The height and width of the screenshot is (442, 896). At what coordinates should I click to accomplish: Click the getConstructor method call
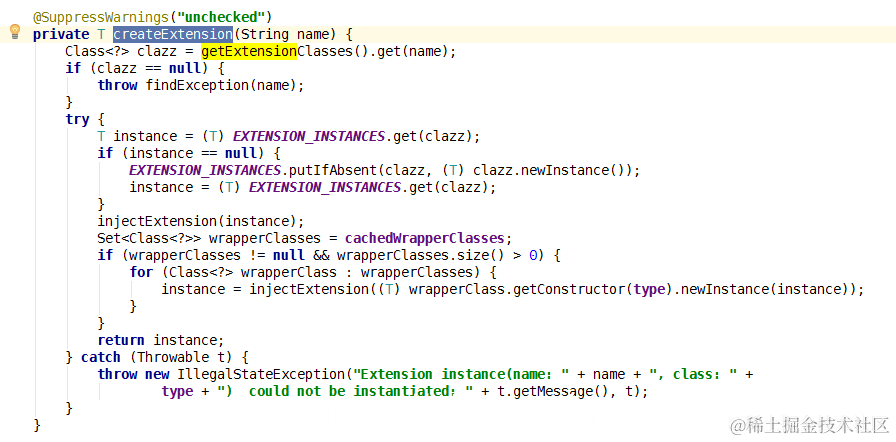(x=571, y=289)
